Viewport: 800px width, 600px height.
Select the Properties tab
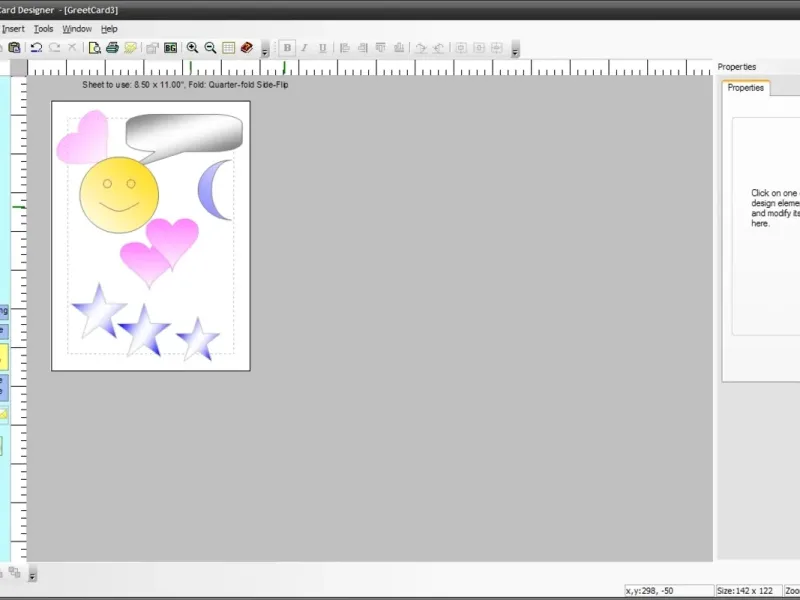745,88
